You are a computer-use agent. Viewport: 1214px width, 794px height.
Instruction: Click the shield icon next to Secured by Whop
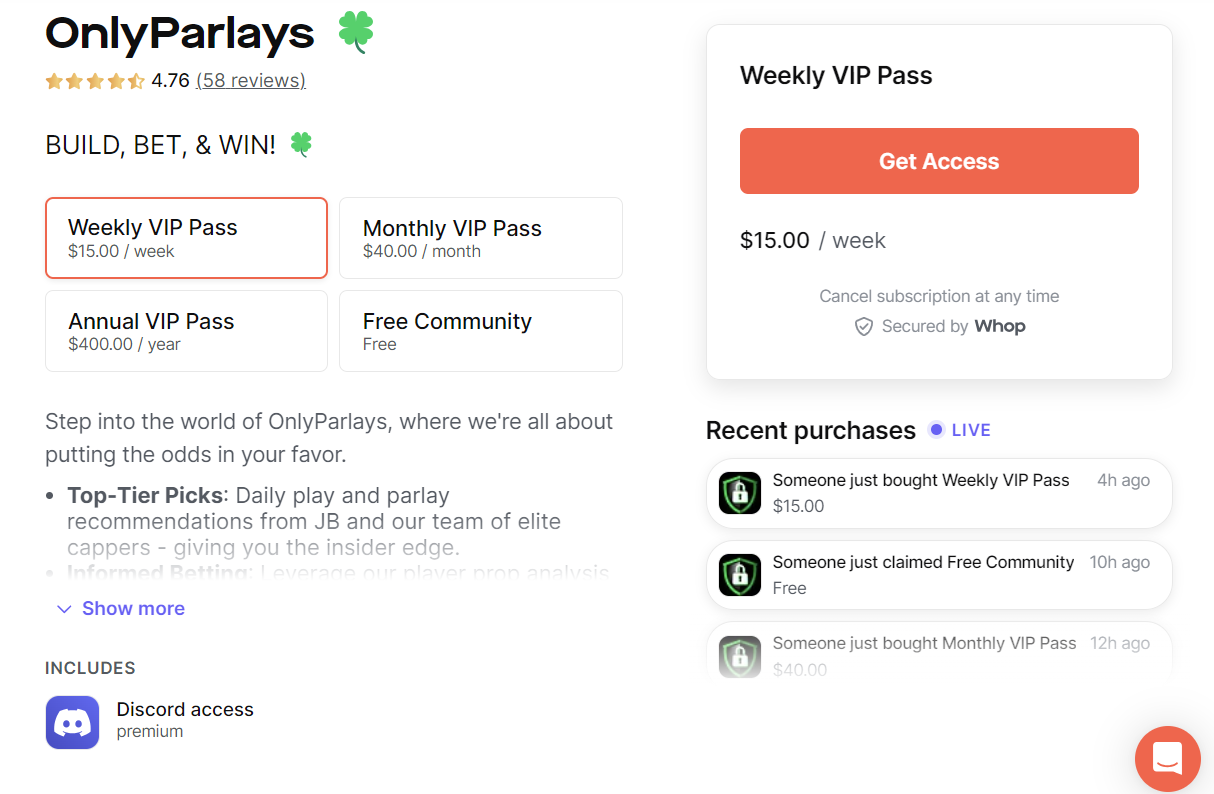[863, 326]
